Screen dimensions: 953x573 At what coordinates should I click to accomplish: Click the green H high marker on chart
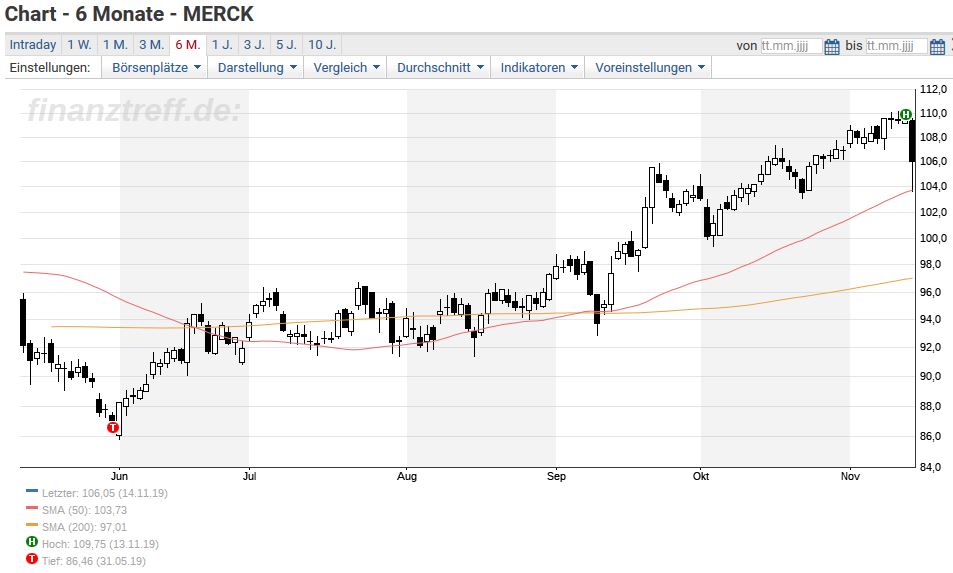[906, 114]
